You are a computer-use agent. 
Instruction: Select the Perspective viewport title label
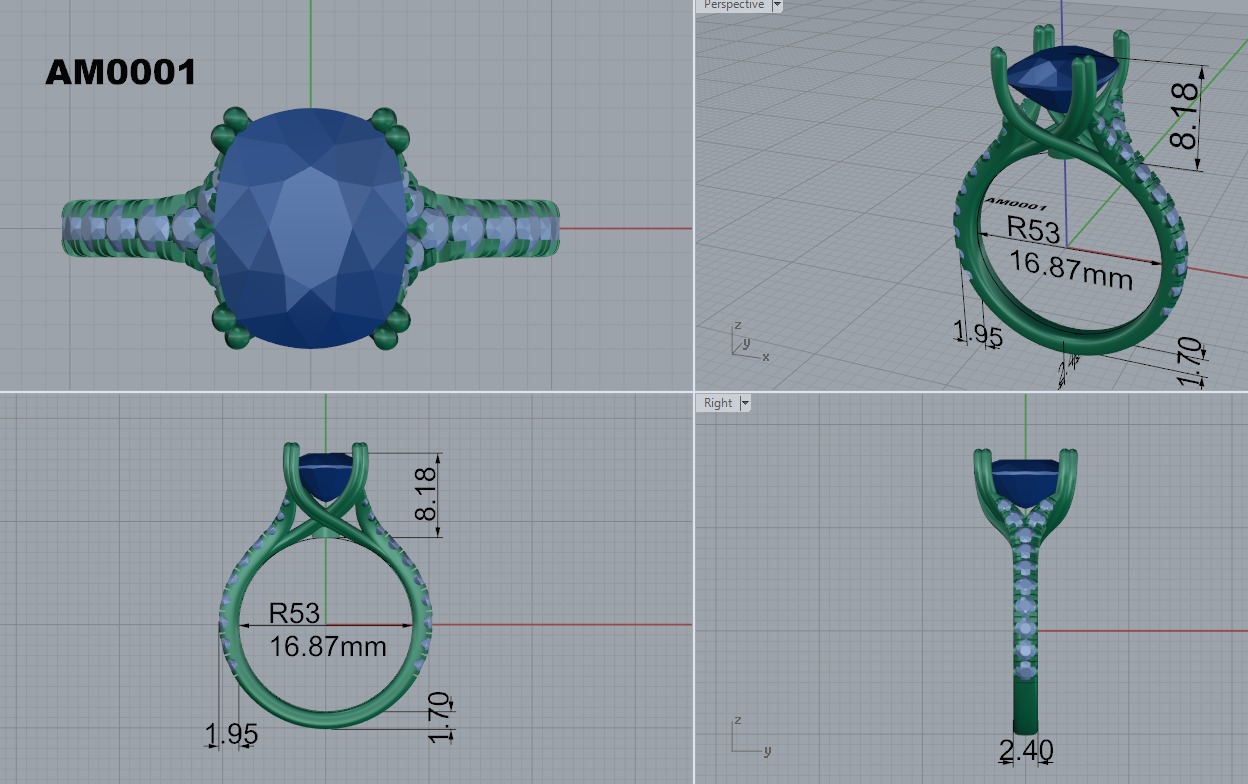click(733, 5)
